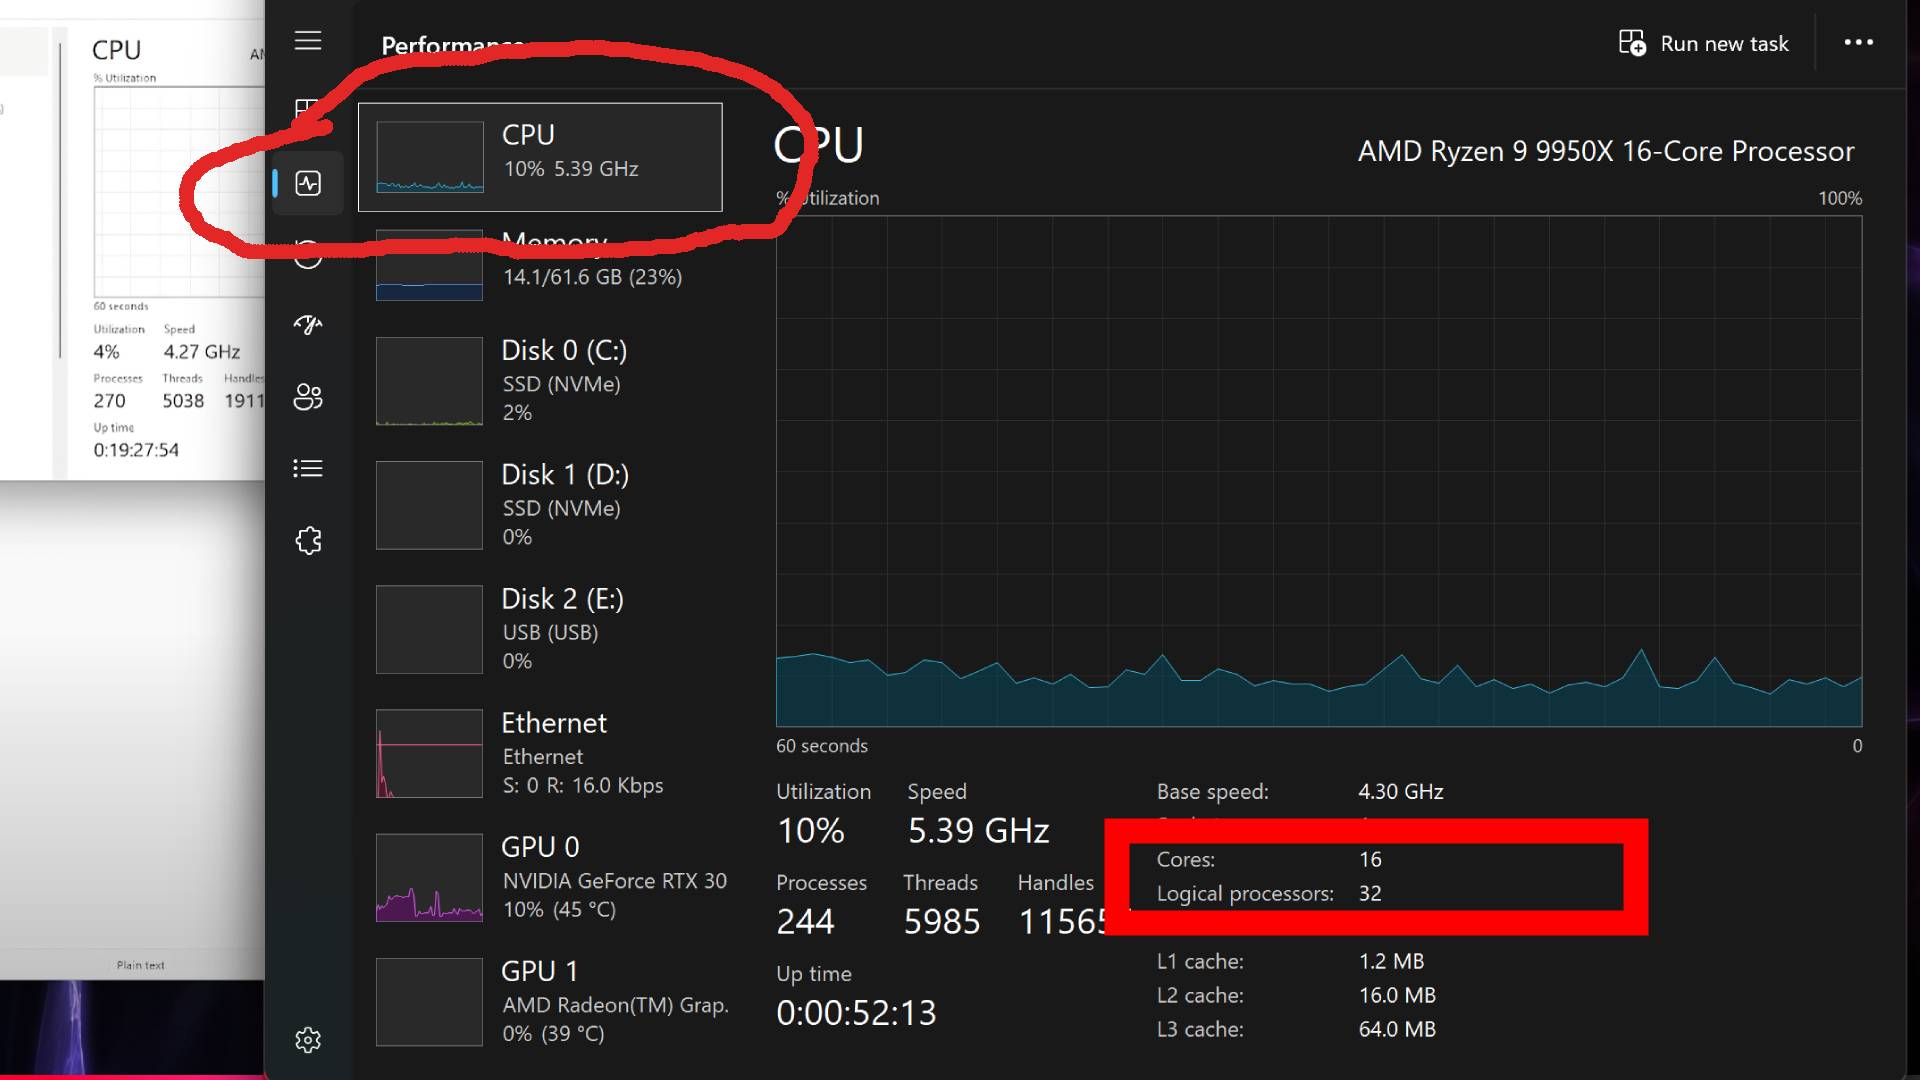Viewport: 1920px width, 1080px height.
Task: Select Disk 0 (C:) in the list
Action: [540, 381]
